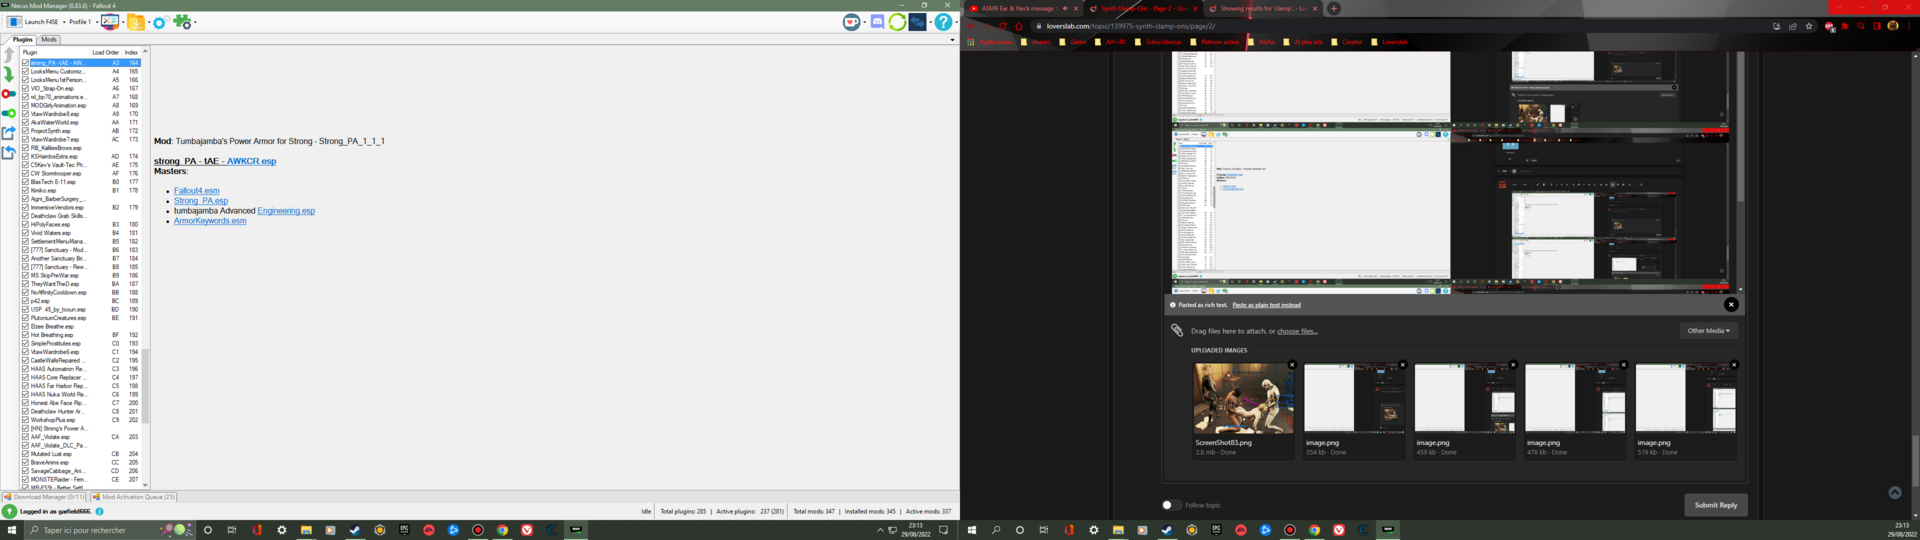The height and width of the screenshot is (540, 1920).
Task: Open the ArmorKeywords.esm master link
Action: (x=210, y=221)
